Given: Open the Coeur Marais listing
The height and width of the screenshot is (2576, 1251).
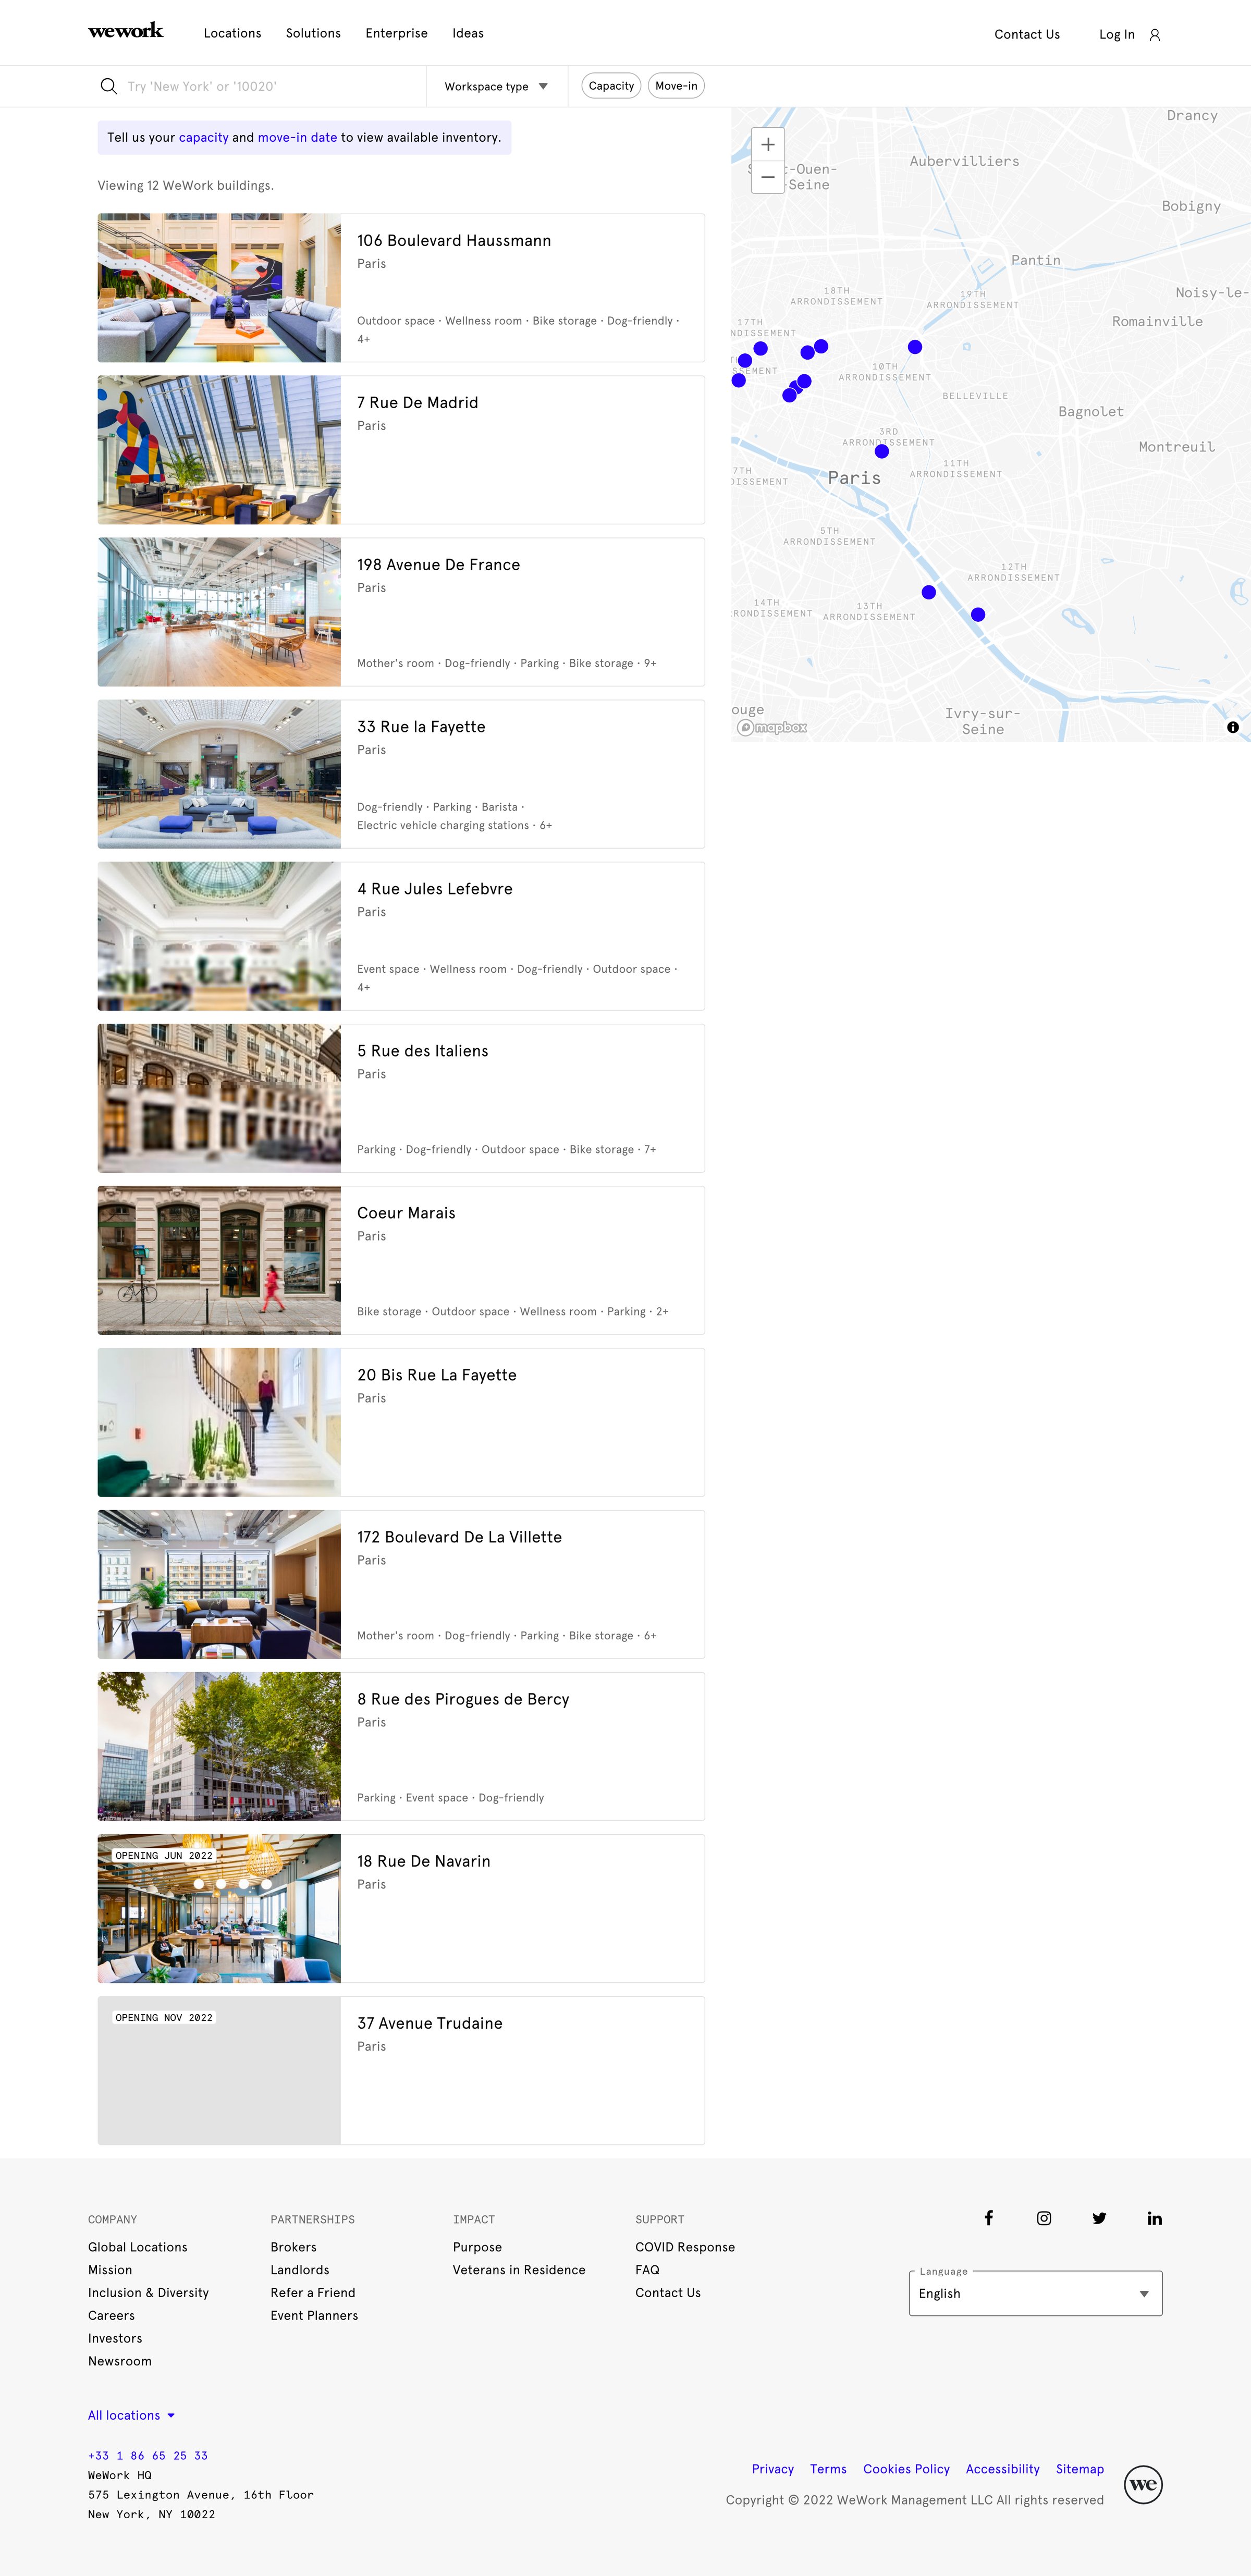Looking at the screenshot, I should [401, 1260].
